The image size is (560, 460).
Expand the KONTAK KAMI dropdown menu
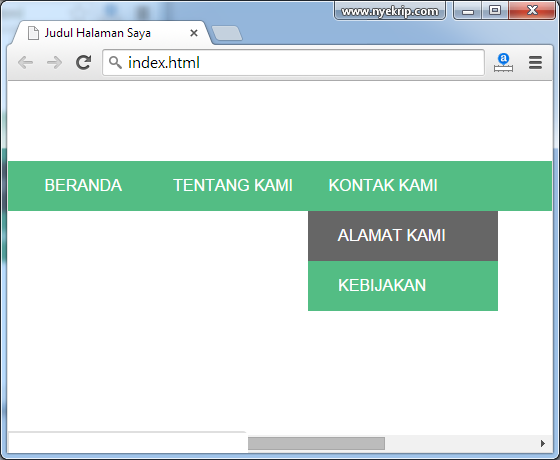coord(383,185)
